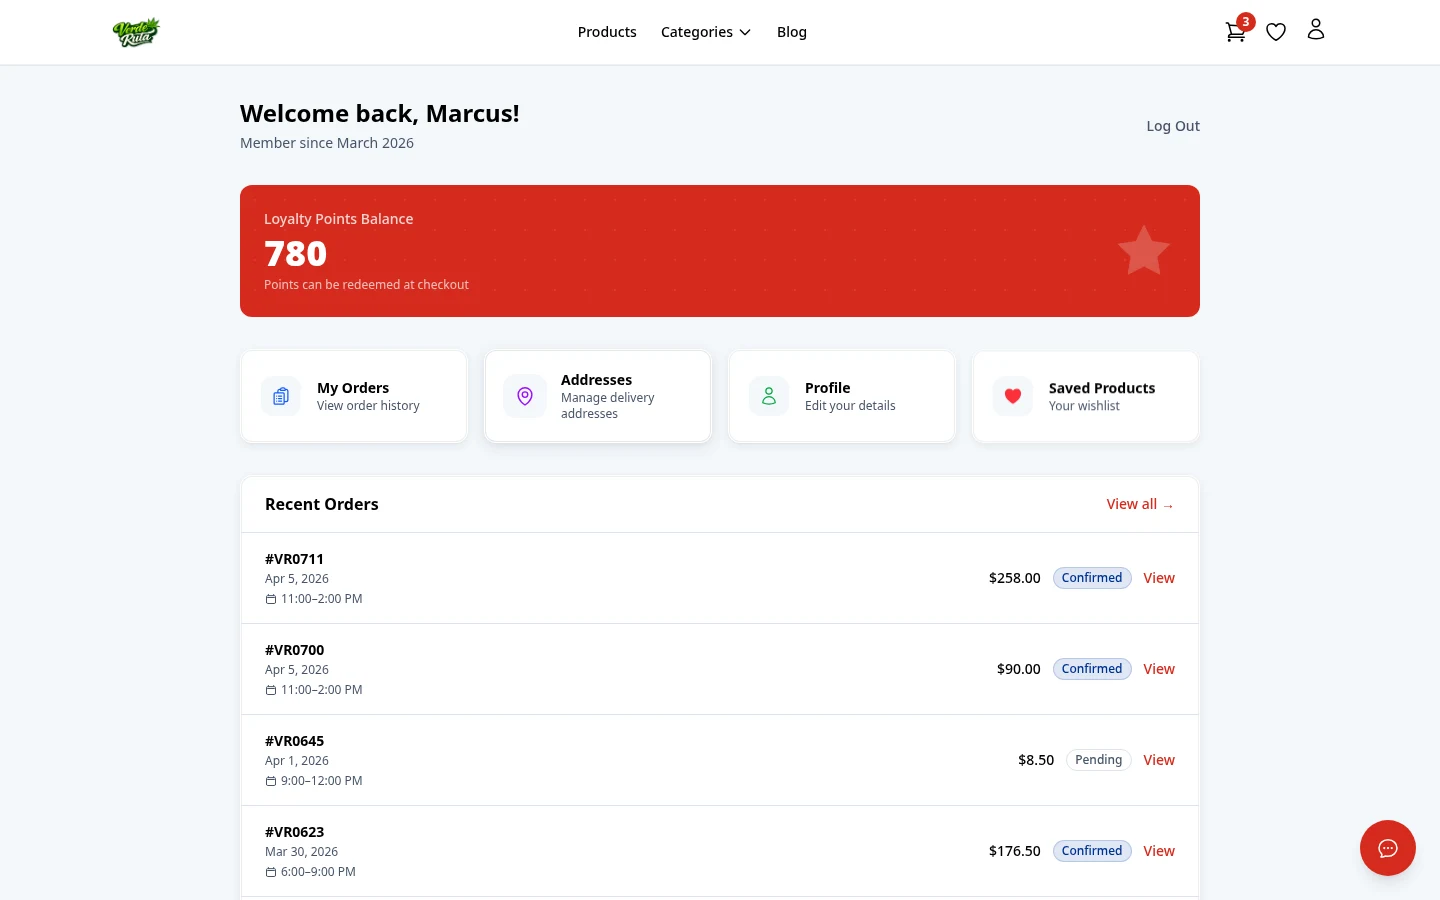Viewport: 1440px width, 900px height.
Task: Expand the Categories dropdown
Action: [x=706, y=31]
